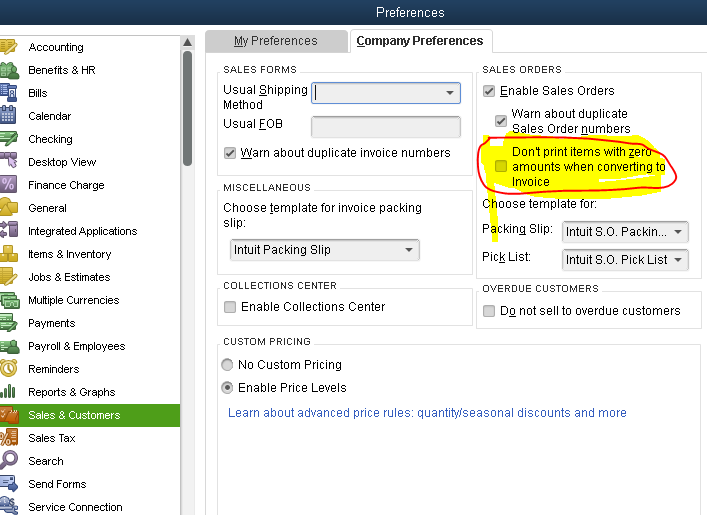Click the Reports & Graphs chart icon
707x515 pixels.
tap(8, 392)
